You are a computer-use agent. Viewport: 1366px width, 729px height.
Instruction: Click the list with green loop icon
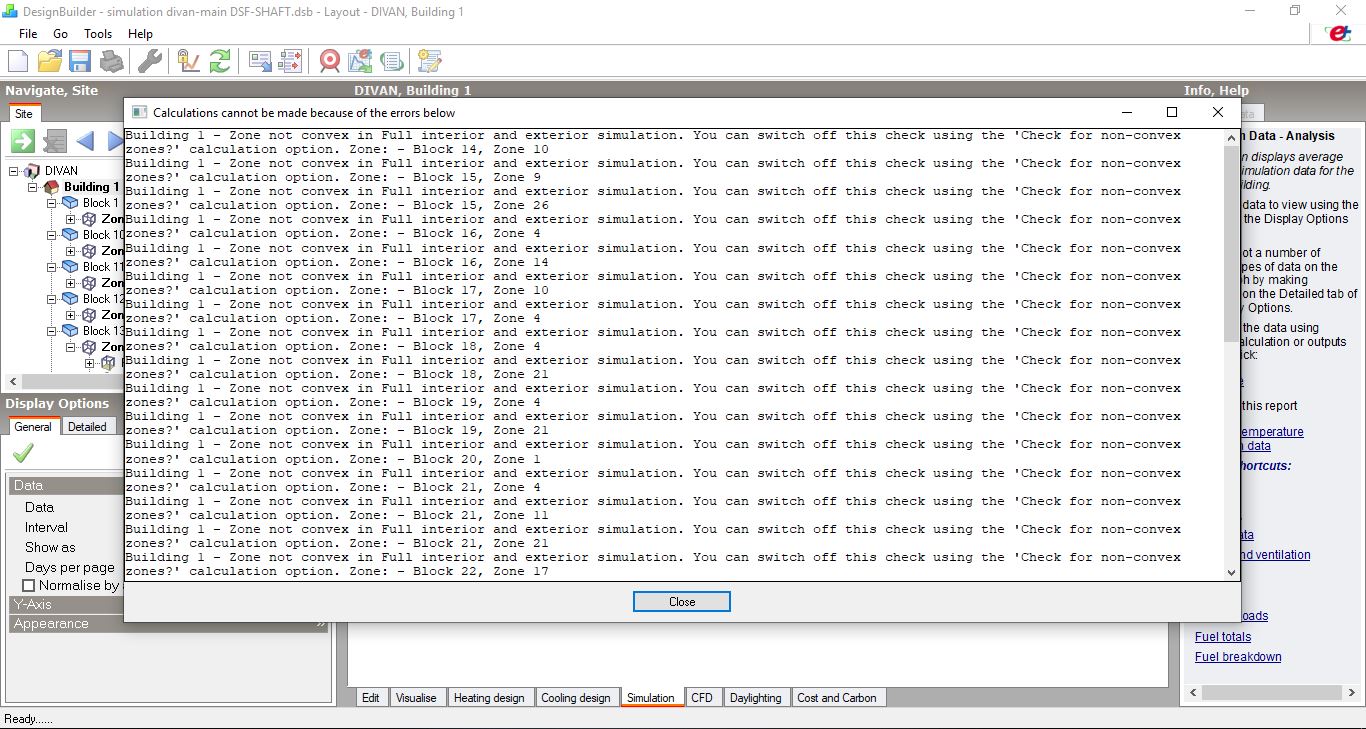point(391,61)
